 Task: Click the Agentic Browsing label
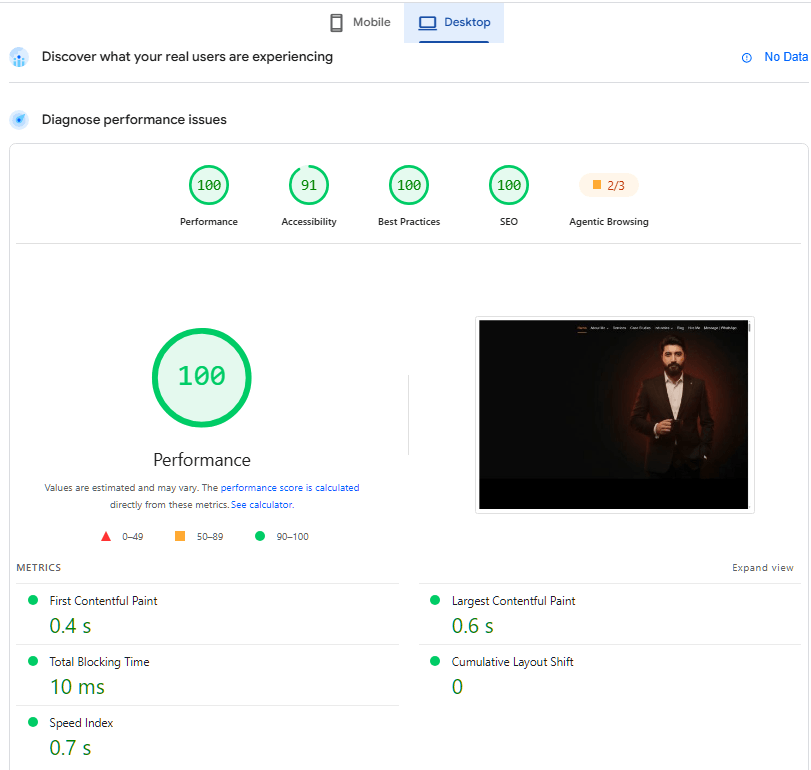609,222
